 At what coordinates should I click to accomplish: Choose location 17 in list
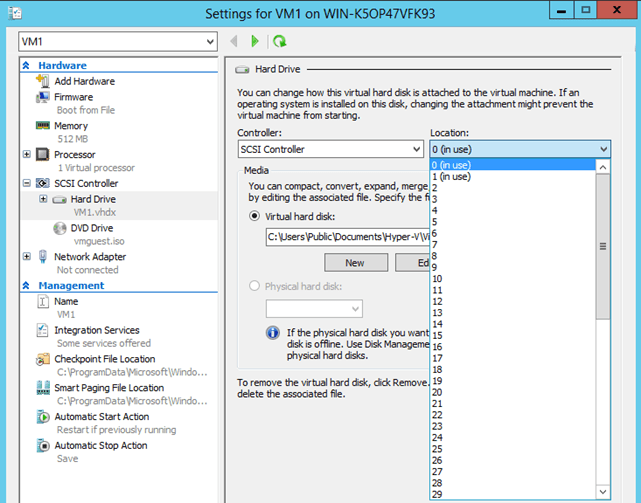pyautogui.click(x=513, y=358)
